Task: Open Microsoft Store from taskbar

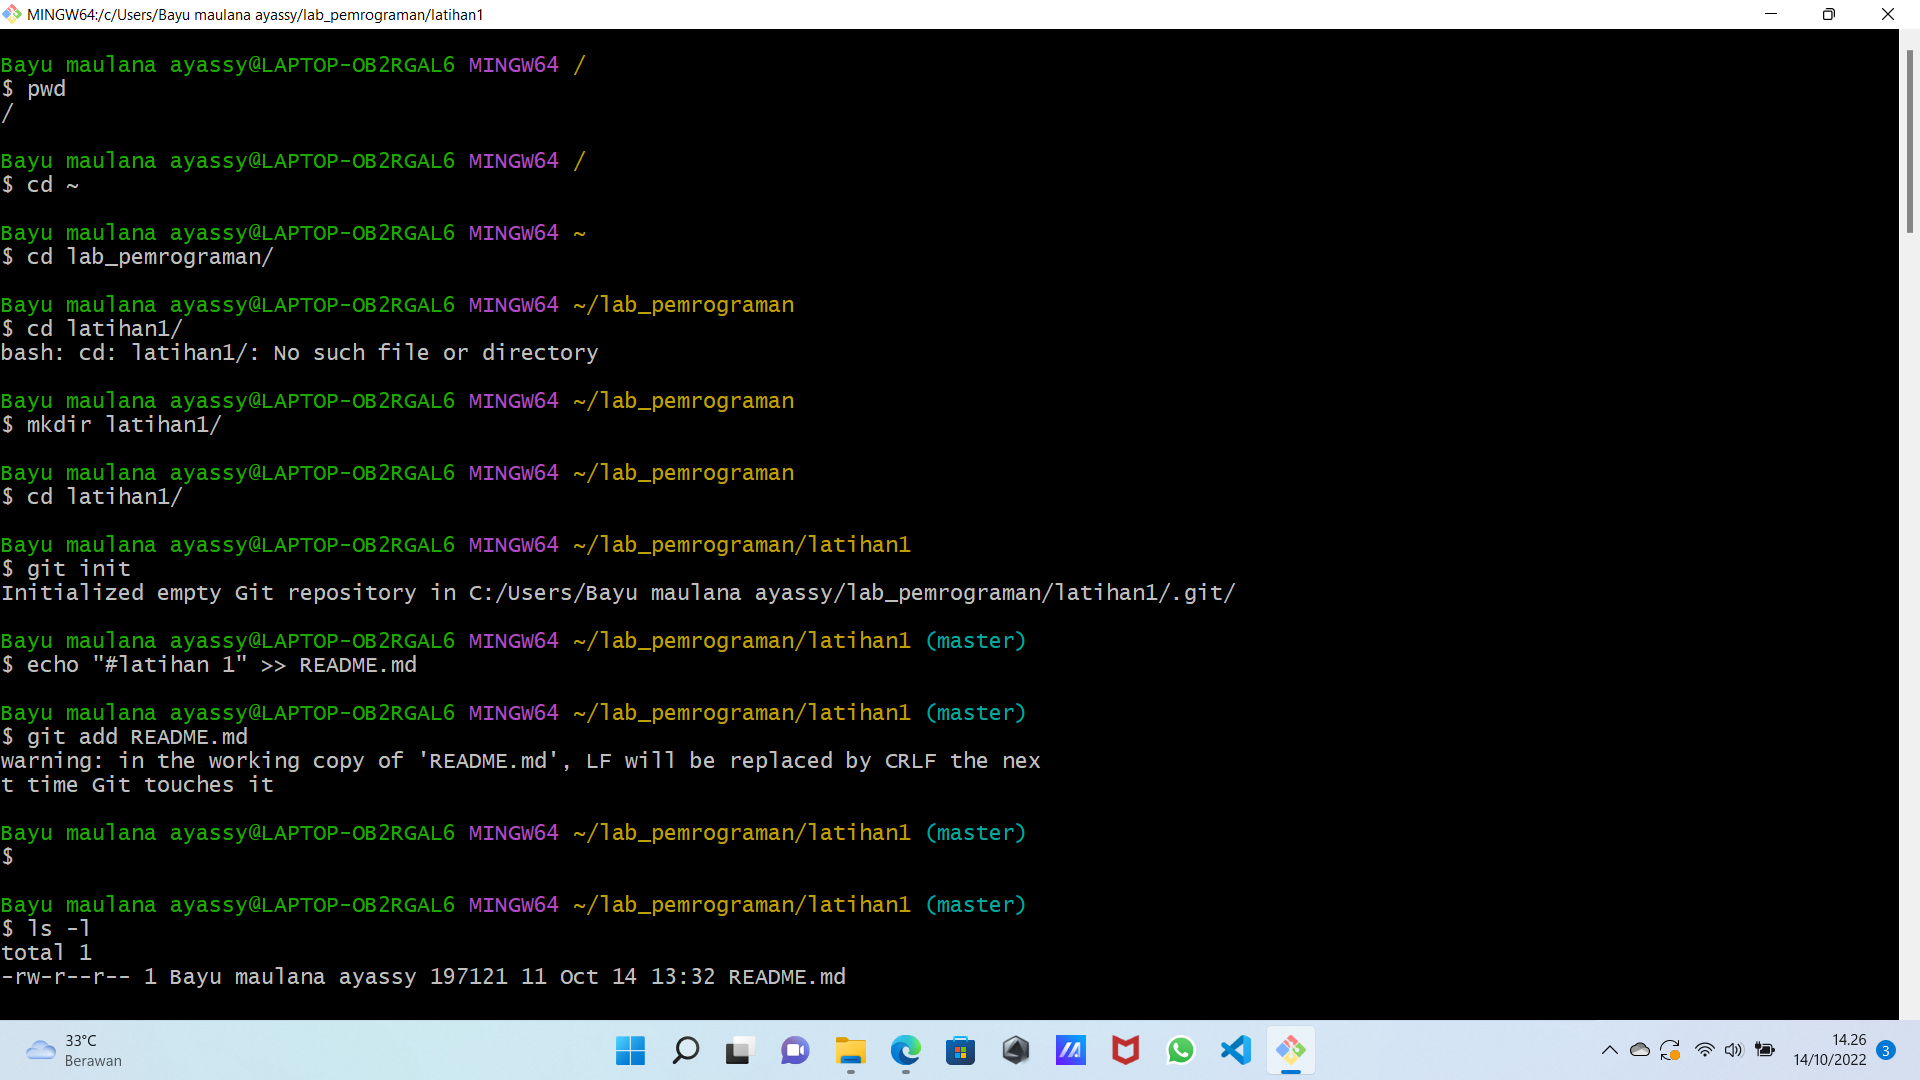Action: coord(961,1051)
